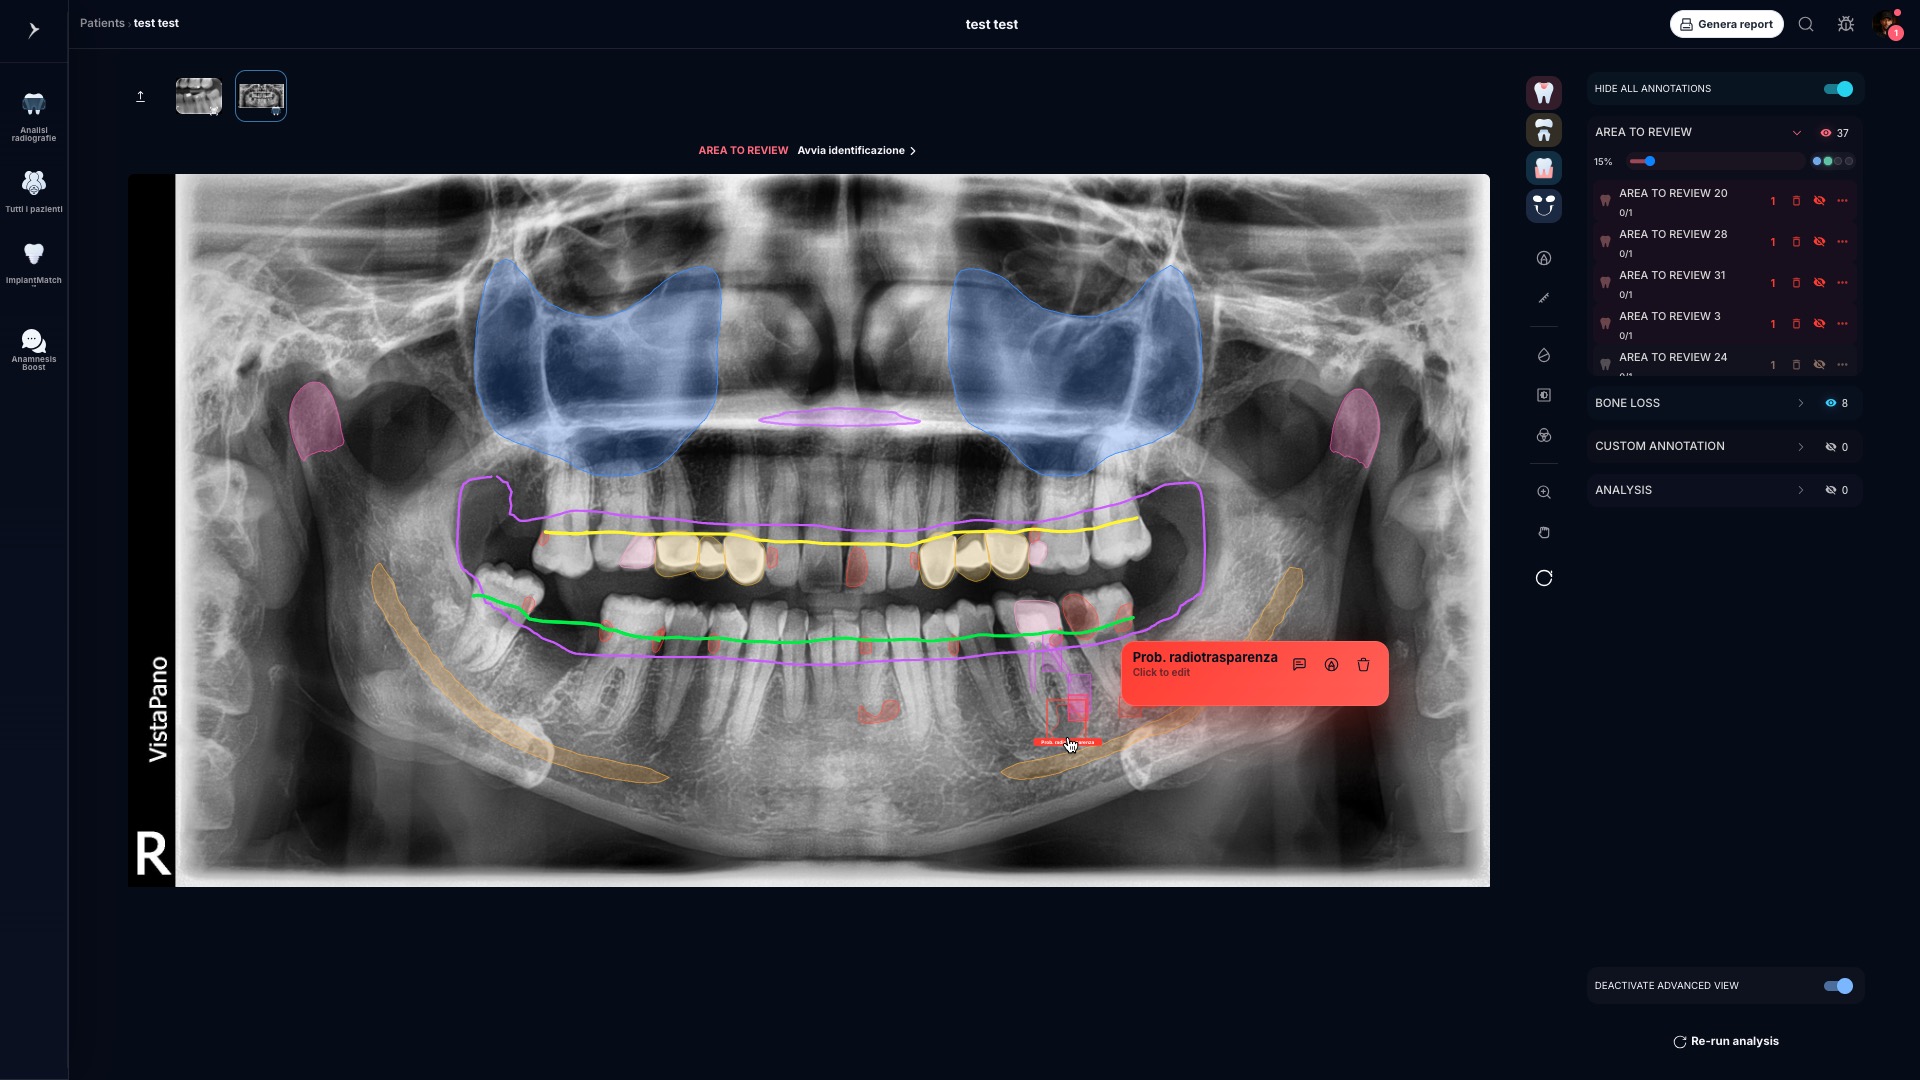The image size is (1920, 1080).
Task: Reset view with the circular arrow icon
Action: tap(1544, 578)
